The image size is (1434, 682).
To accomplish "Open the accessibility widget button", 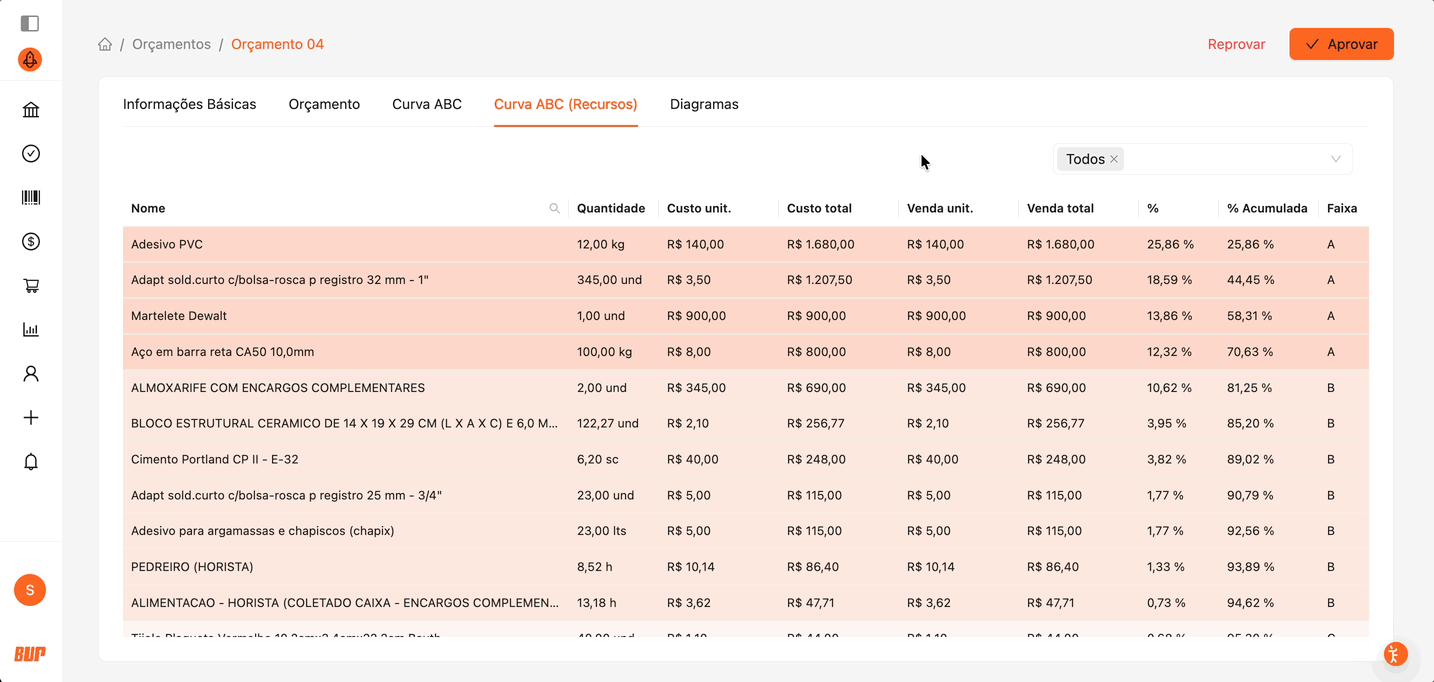I will tap(1395, 655).
